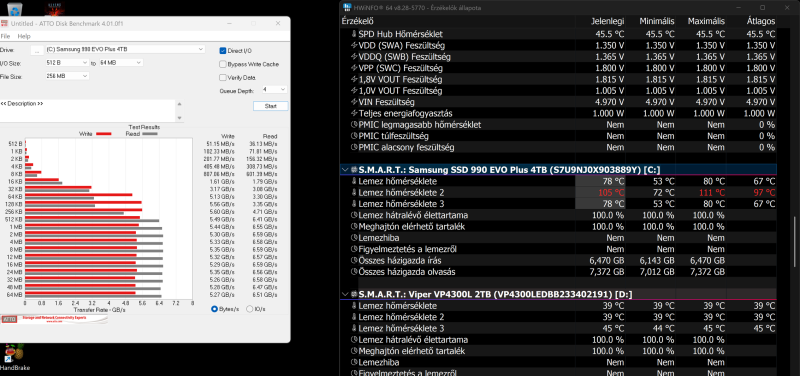Click the 7,012 GB minimum host reads value

tap(657, 272)
